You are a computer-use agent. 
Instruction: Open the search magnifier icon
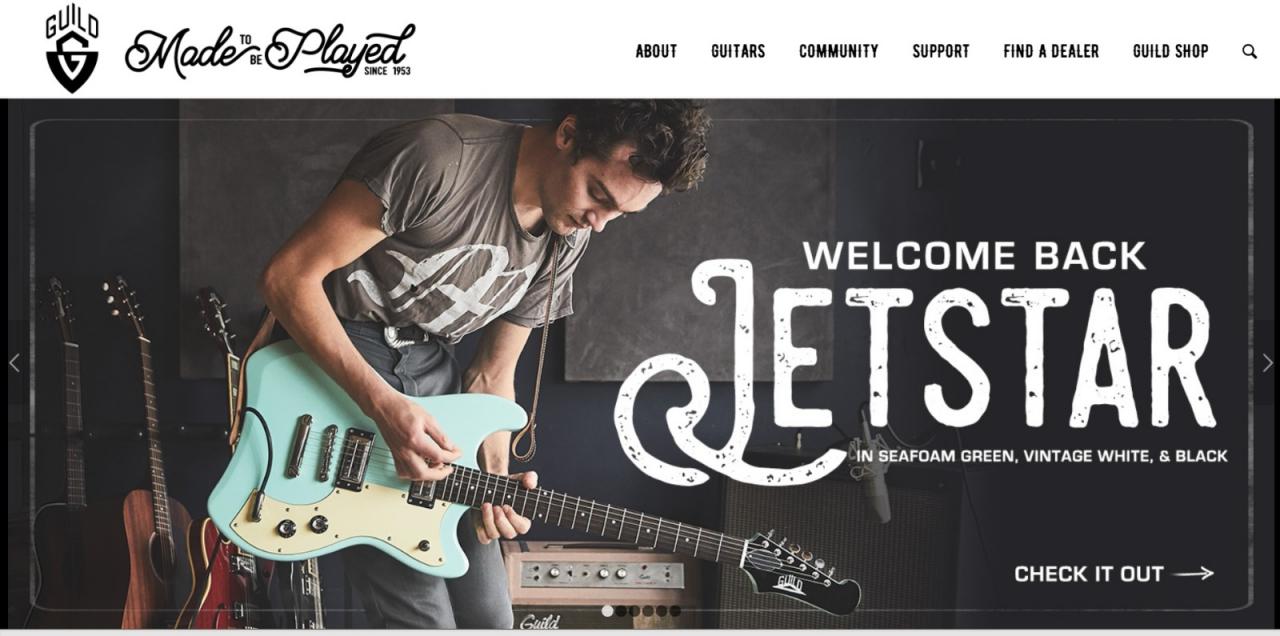1249,51
